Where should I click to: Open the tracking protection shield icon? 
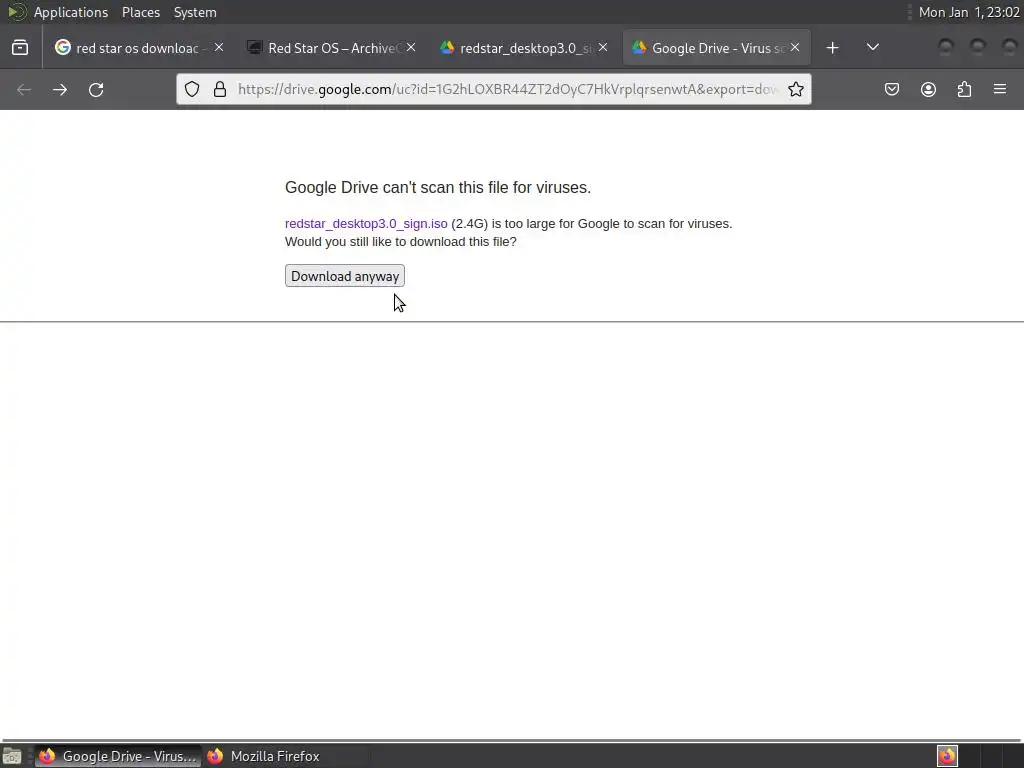192,89
